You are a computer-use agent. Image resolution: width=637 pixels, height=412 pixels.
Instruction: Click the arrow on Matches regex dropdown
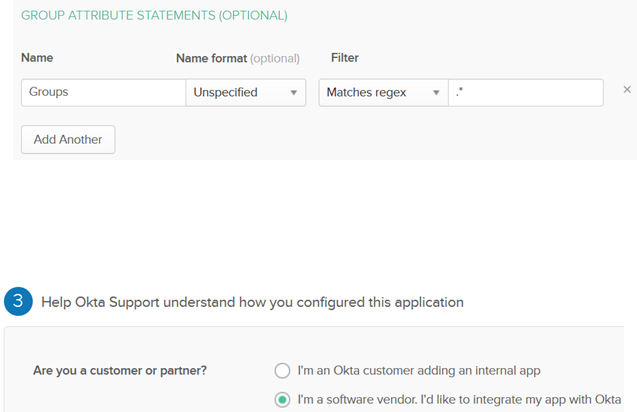[x=436, y=93]
